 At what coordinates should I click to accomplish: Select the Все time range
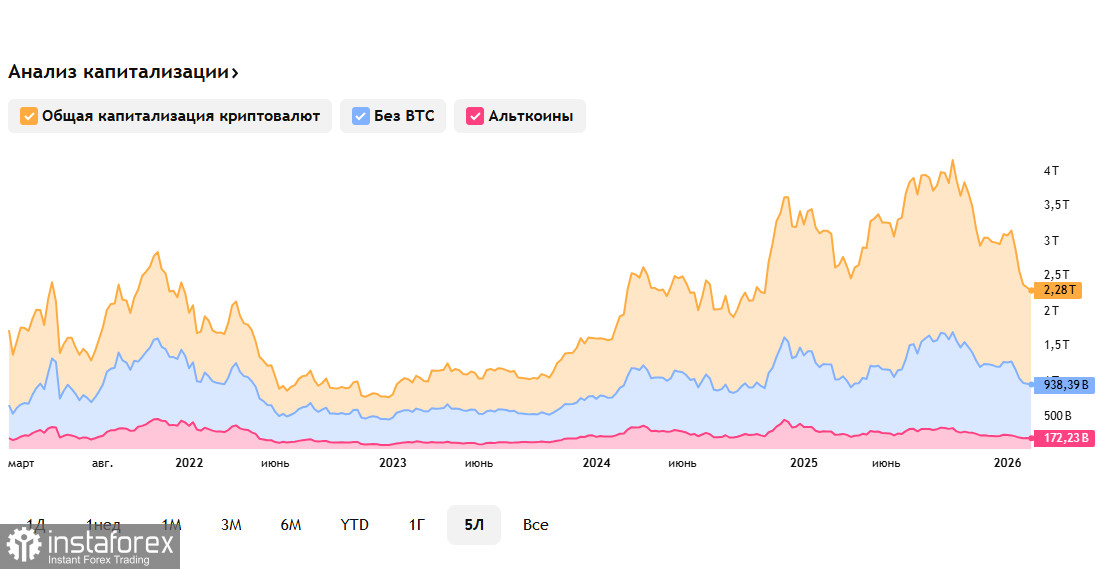pos(535,525)
